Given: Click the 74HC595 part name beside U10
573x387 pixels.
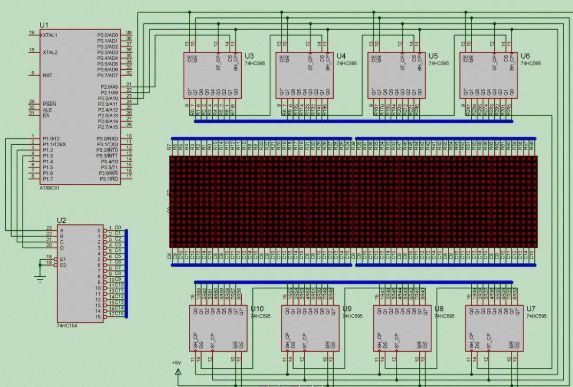Looking at the screenshot, I should [261, 316].
